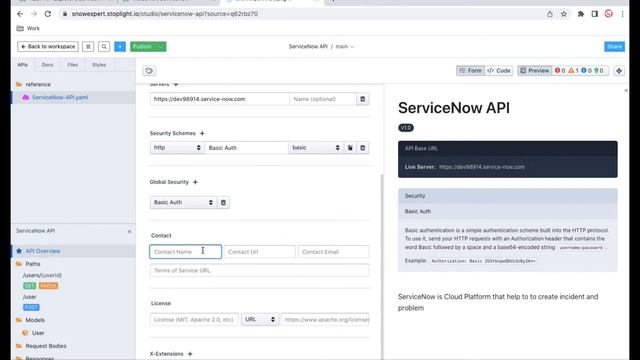Click the green Publish button
Screen dimensions: 640x360
pyautogui.click(x=142, y=47)
